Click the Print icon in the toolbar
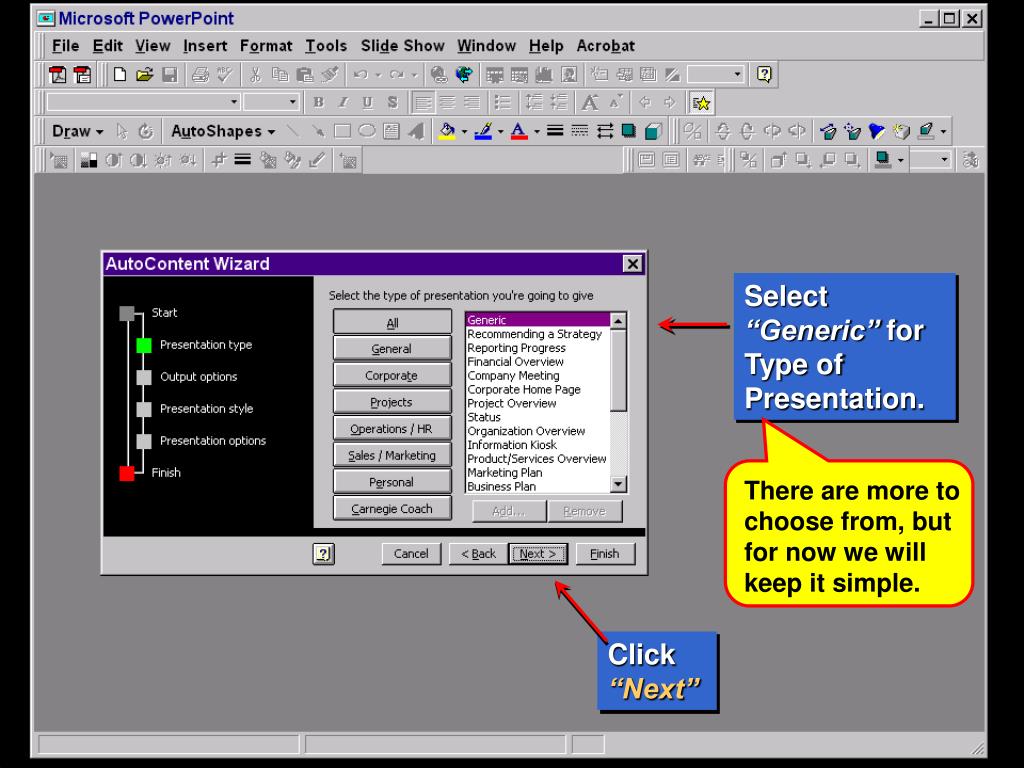Screen dimensions: 1024x768 pos(200,74)
